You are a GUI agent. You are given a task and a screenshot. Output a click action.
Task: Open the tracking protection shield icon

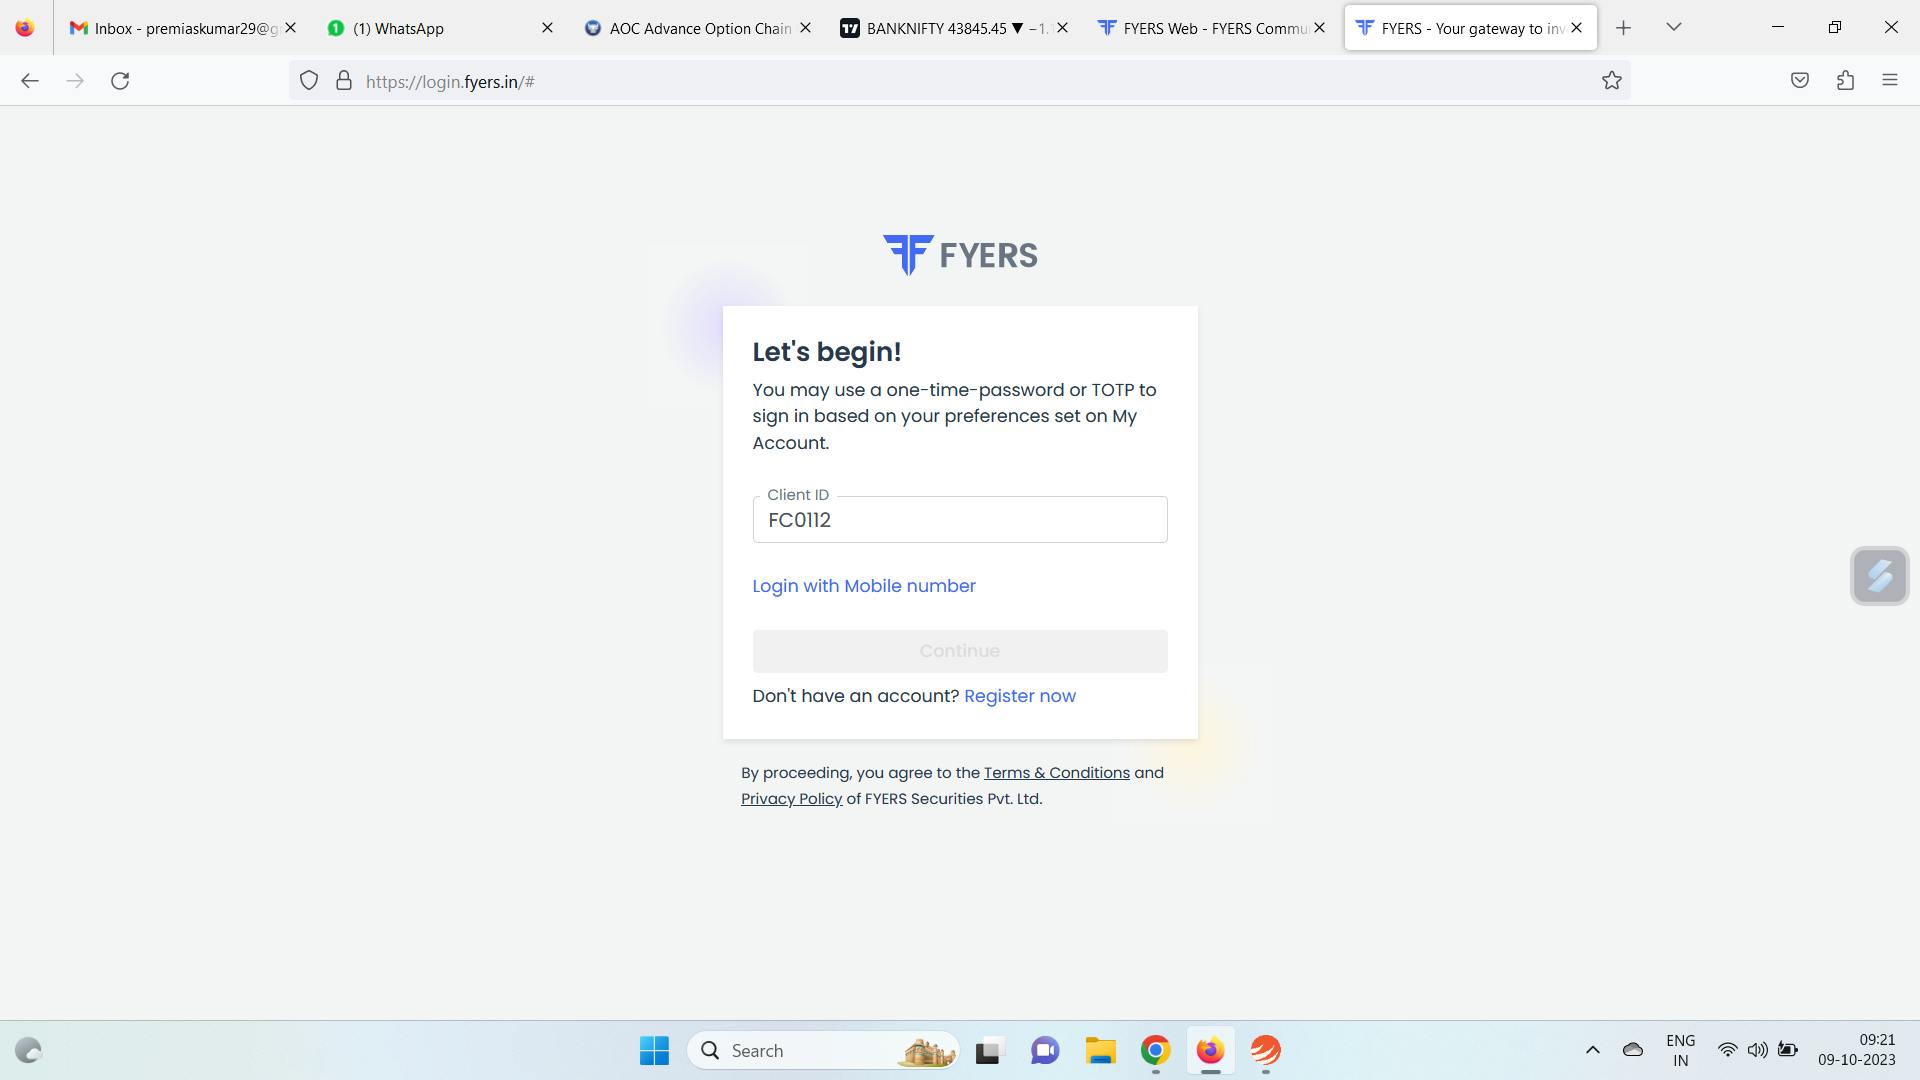(309, 81)
